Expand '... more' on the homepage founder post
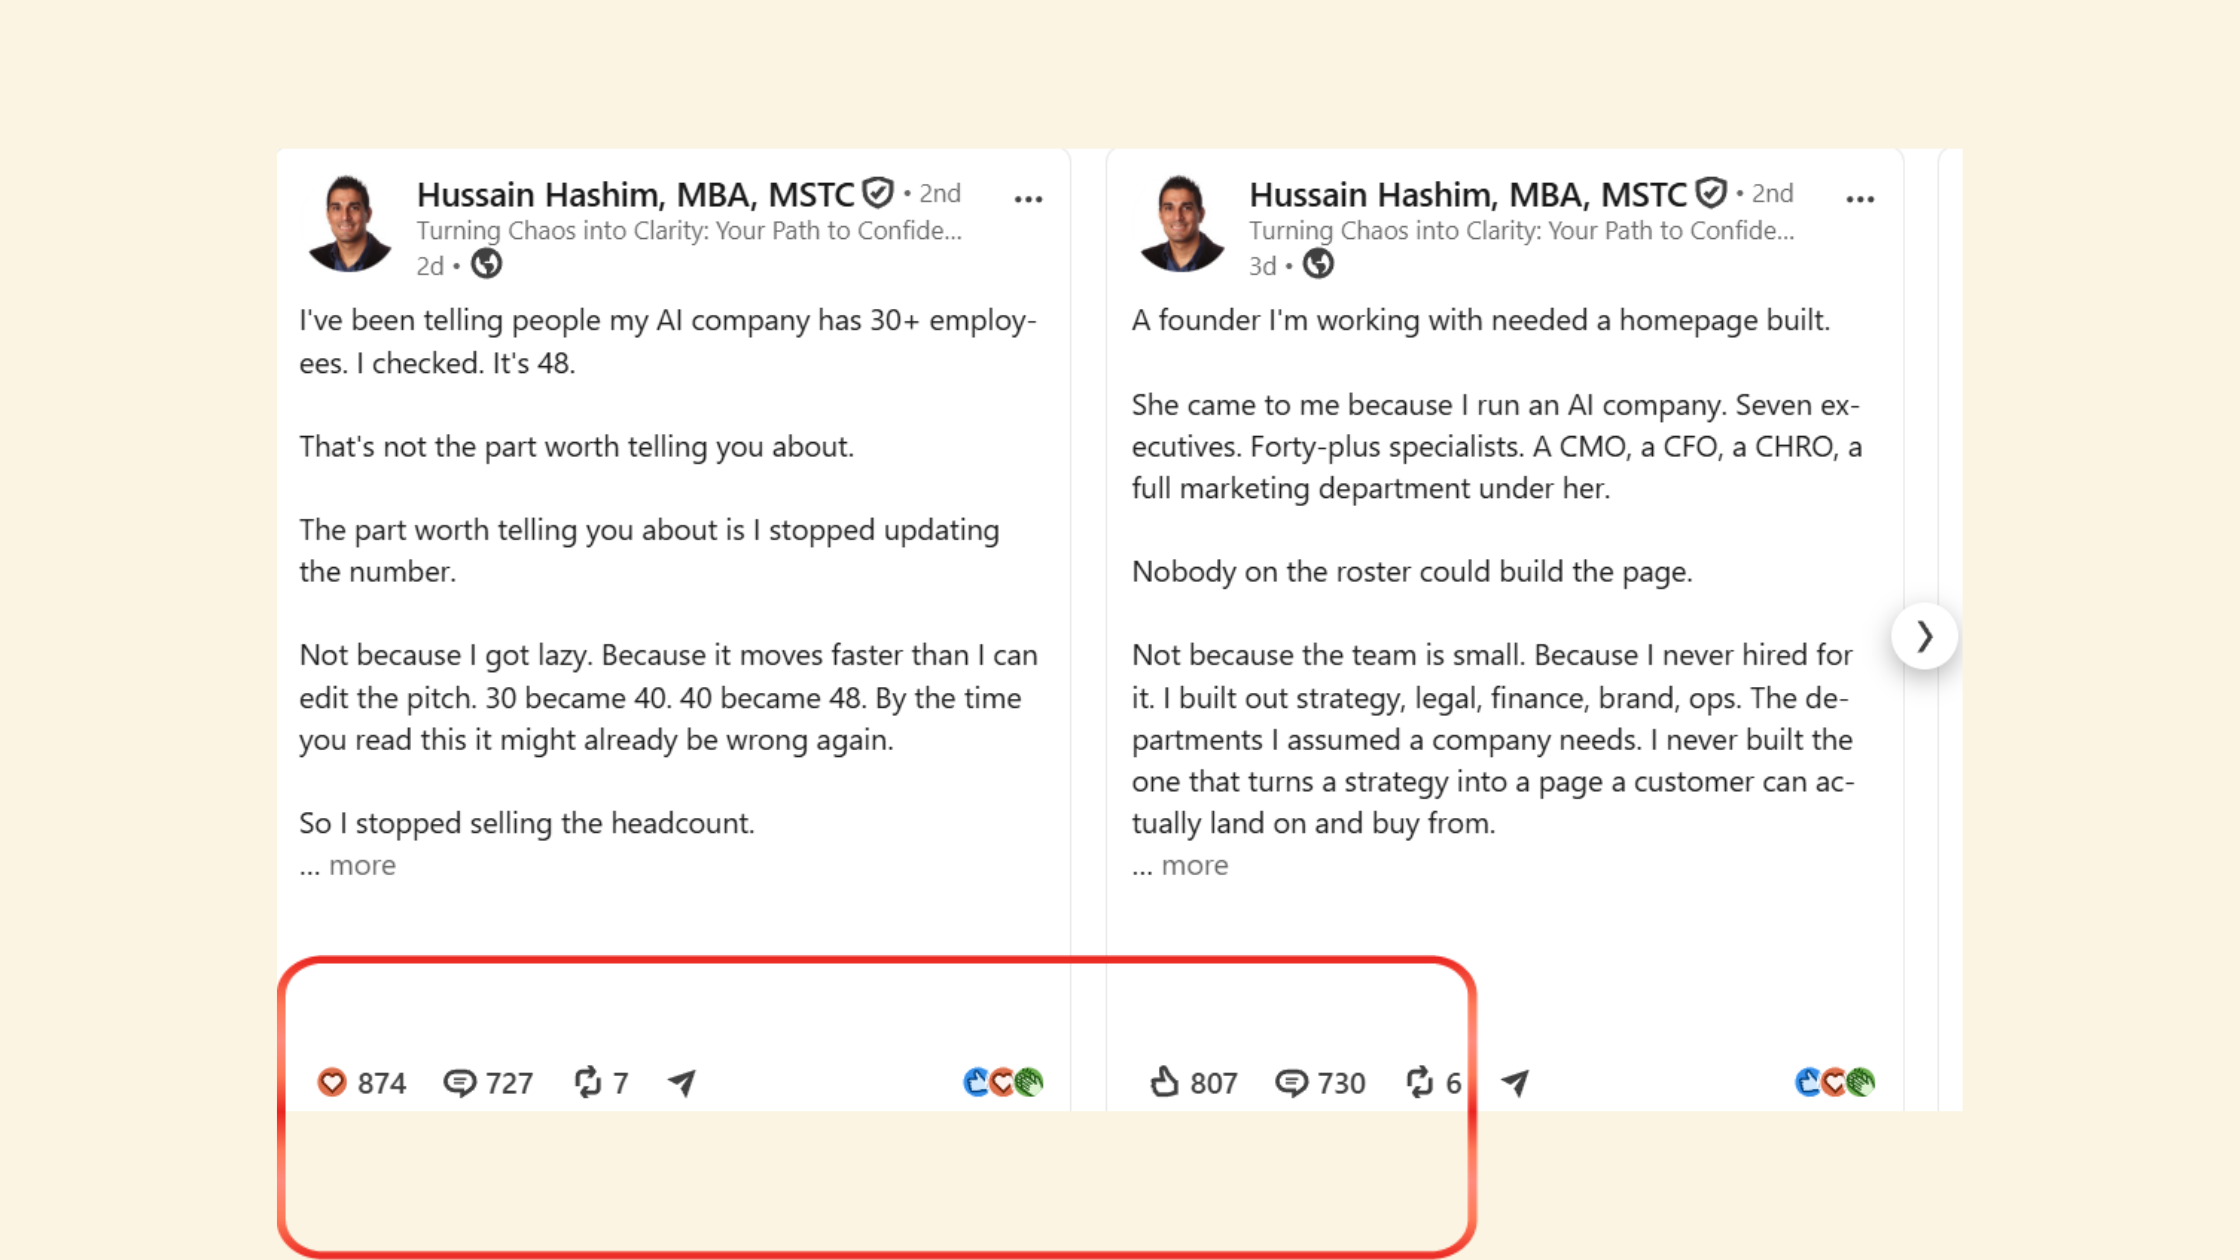2240x1260 pixels. coord(1180,865)
